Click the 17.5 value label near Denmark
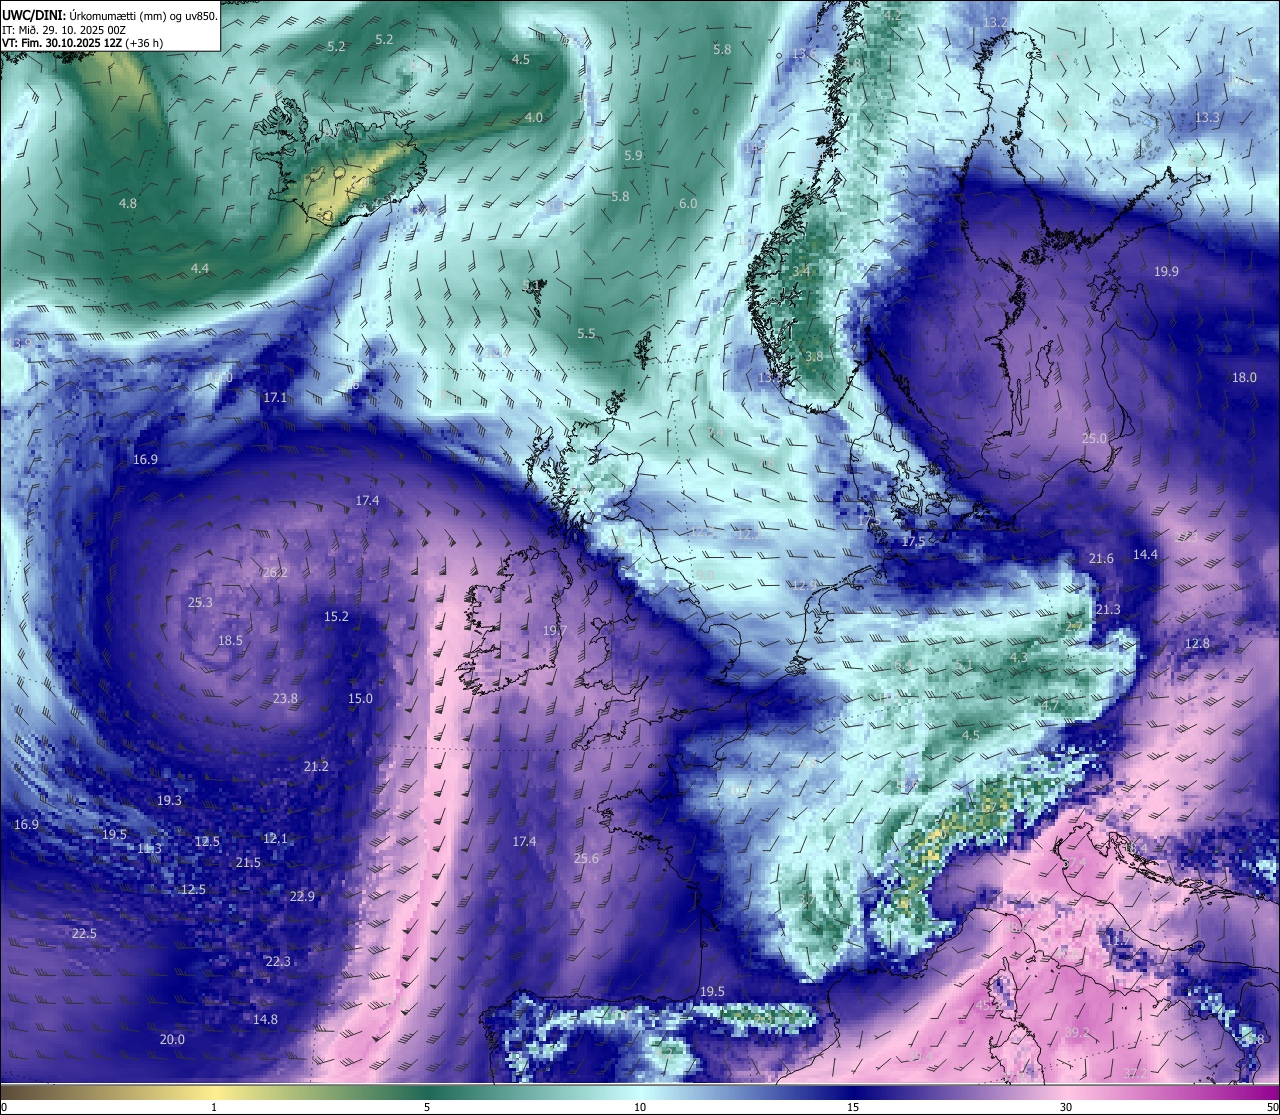The height and width of the screenshot is (1115, 1280). point(913,541)
